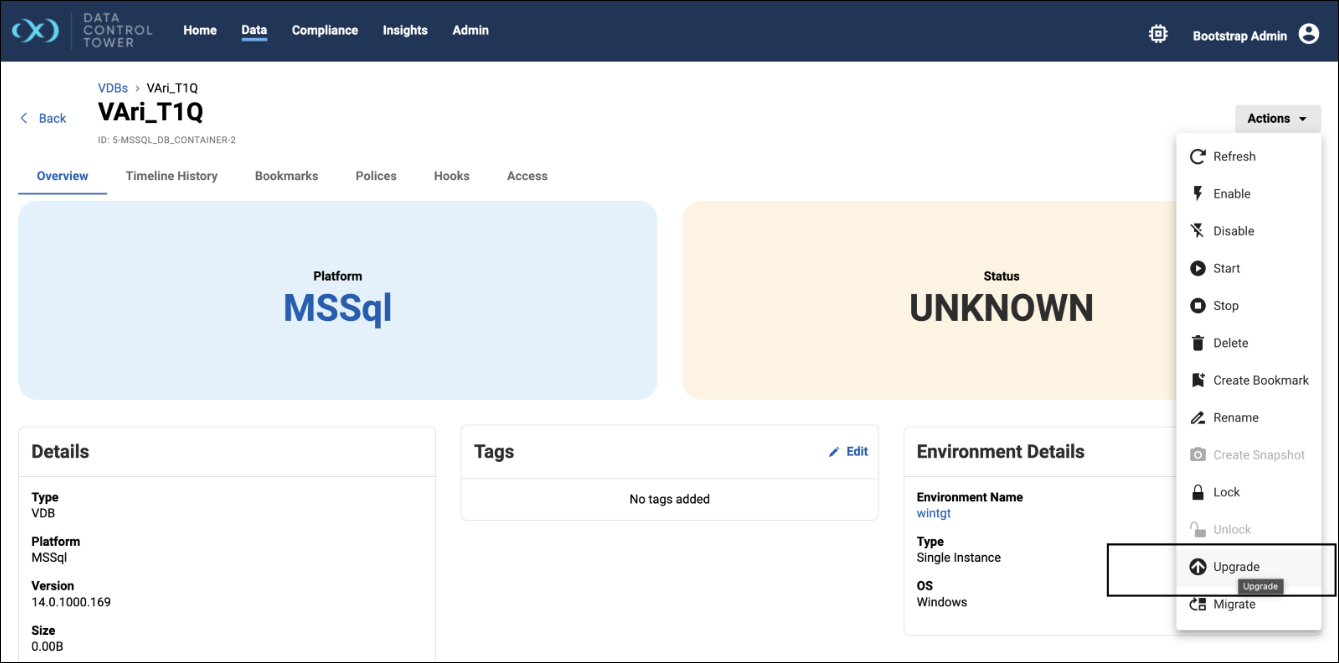
Task: Click the Delete trash icon
Action: point(1197,343)
